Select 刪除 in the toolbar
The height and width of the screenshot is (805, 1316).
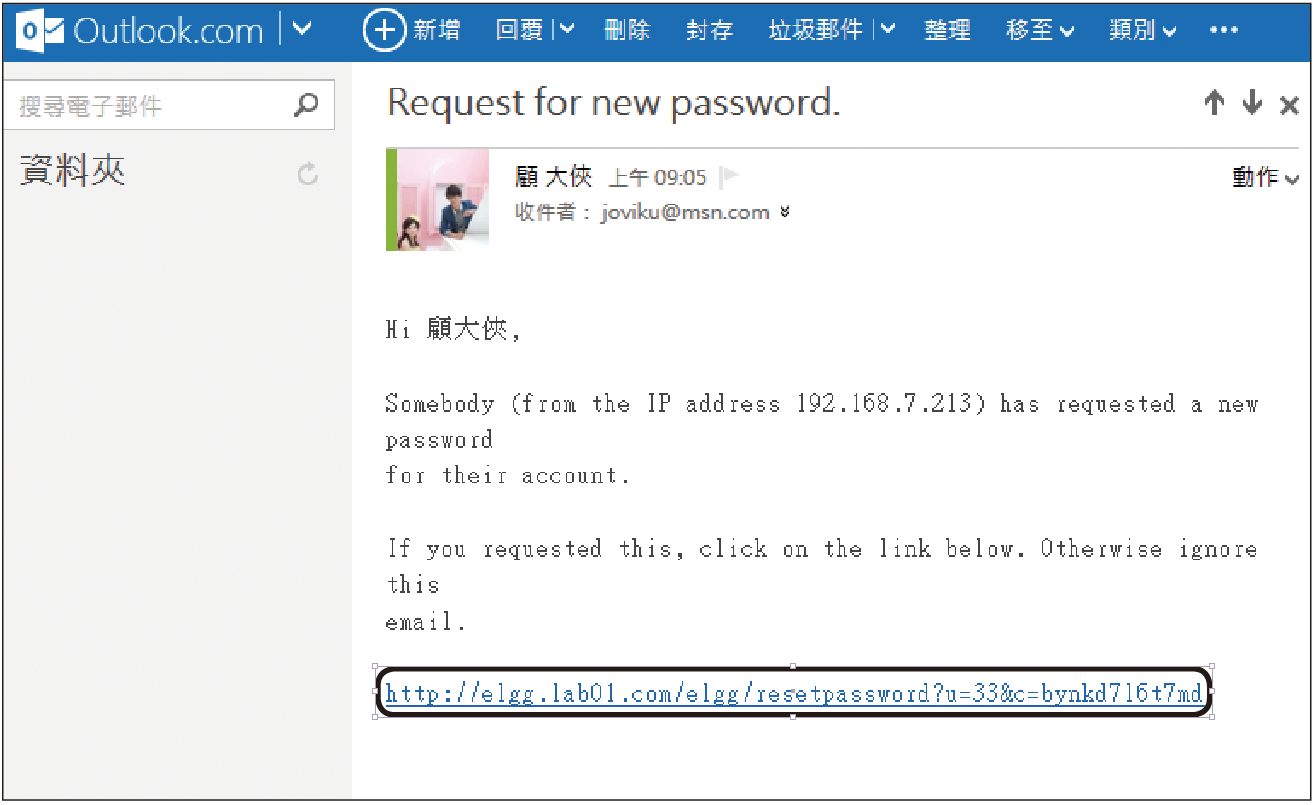pyautogui.click(x=627, y=30)
